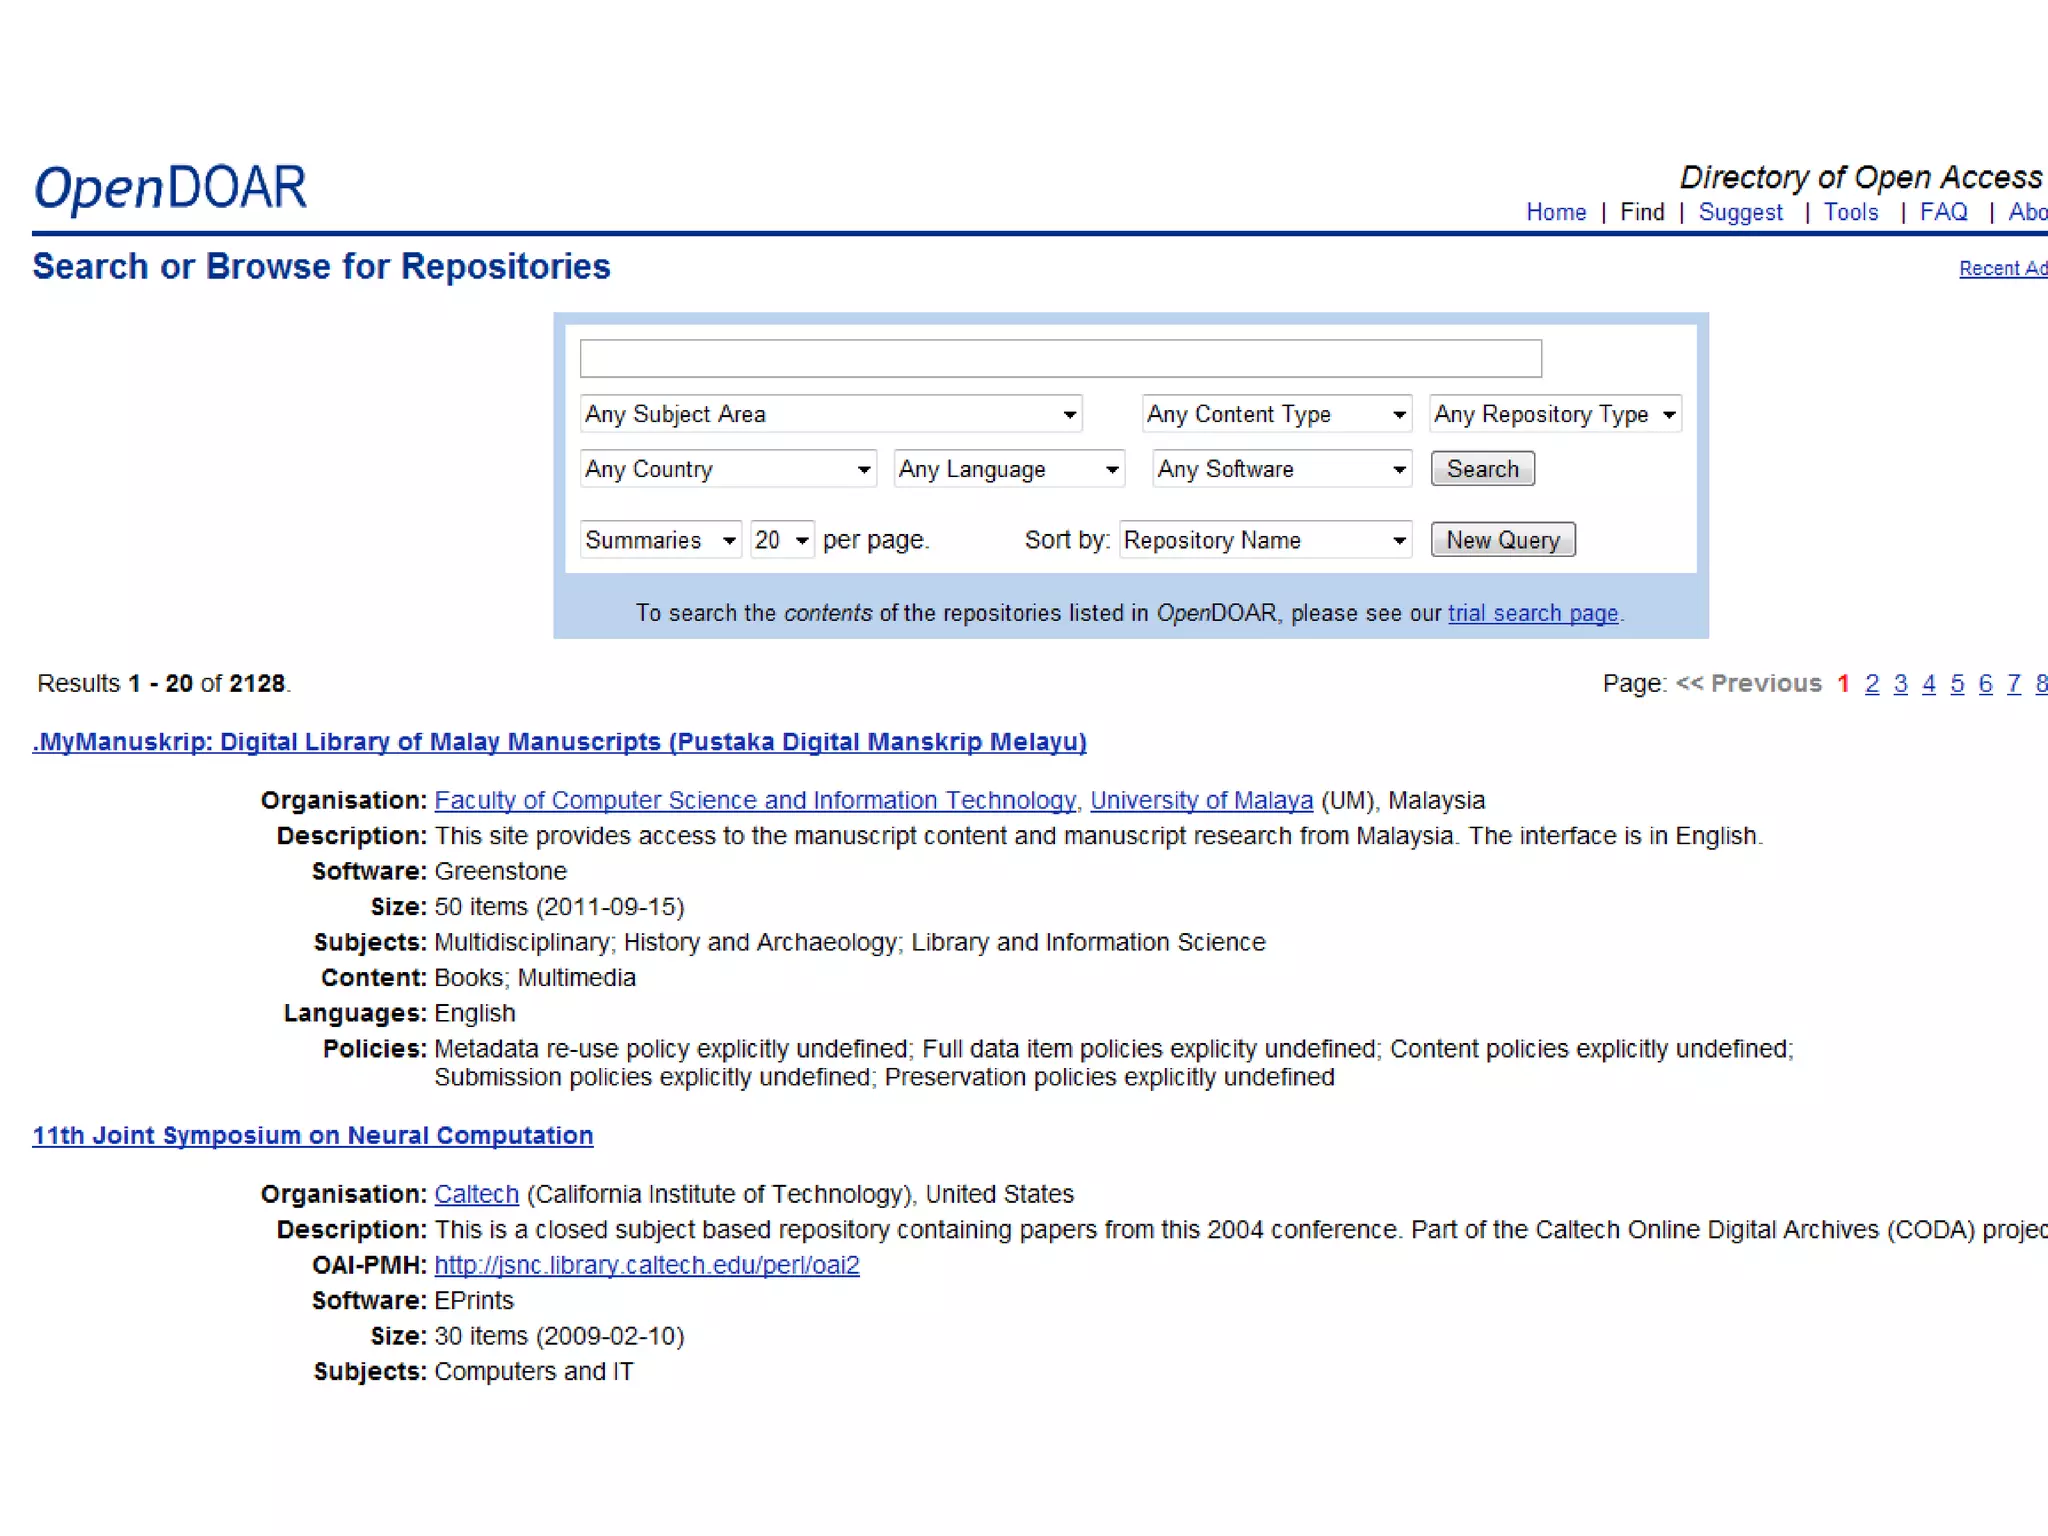
Task: Expand the Any Country dropdown
Action: pos(727,469)
